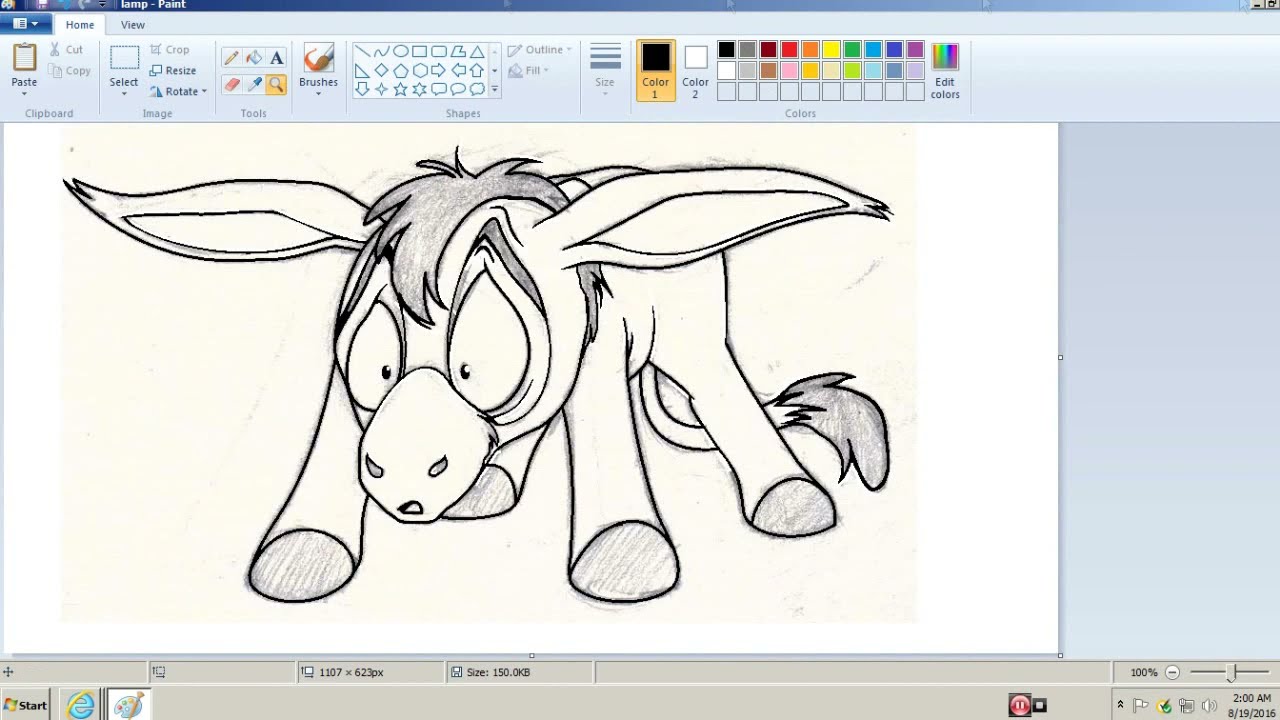Viewport: 1280px width, 720px height.
Task: Choose the Right arrow shape
Action: click(438, 71)
